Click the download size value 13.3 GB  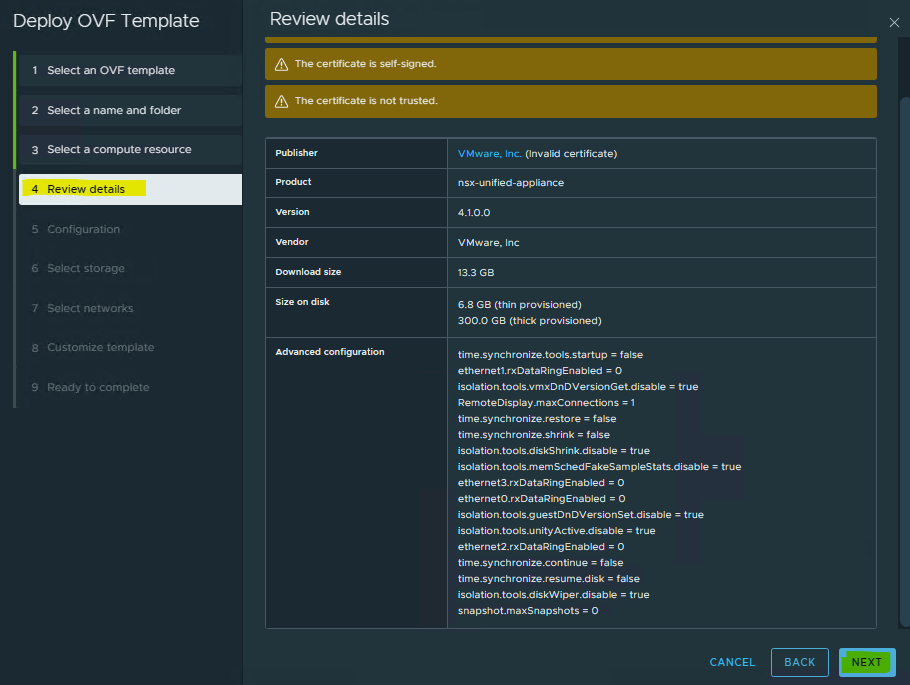click(475, 273)
